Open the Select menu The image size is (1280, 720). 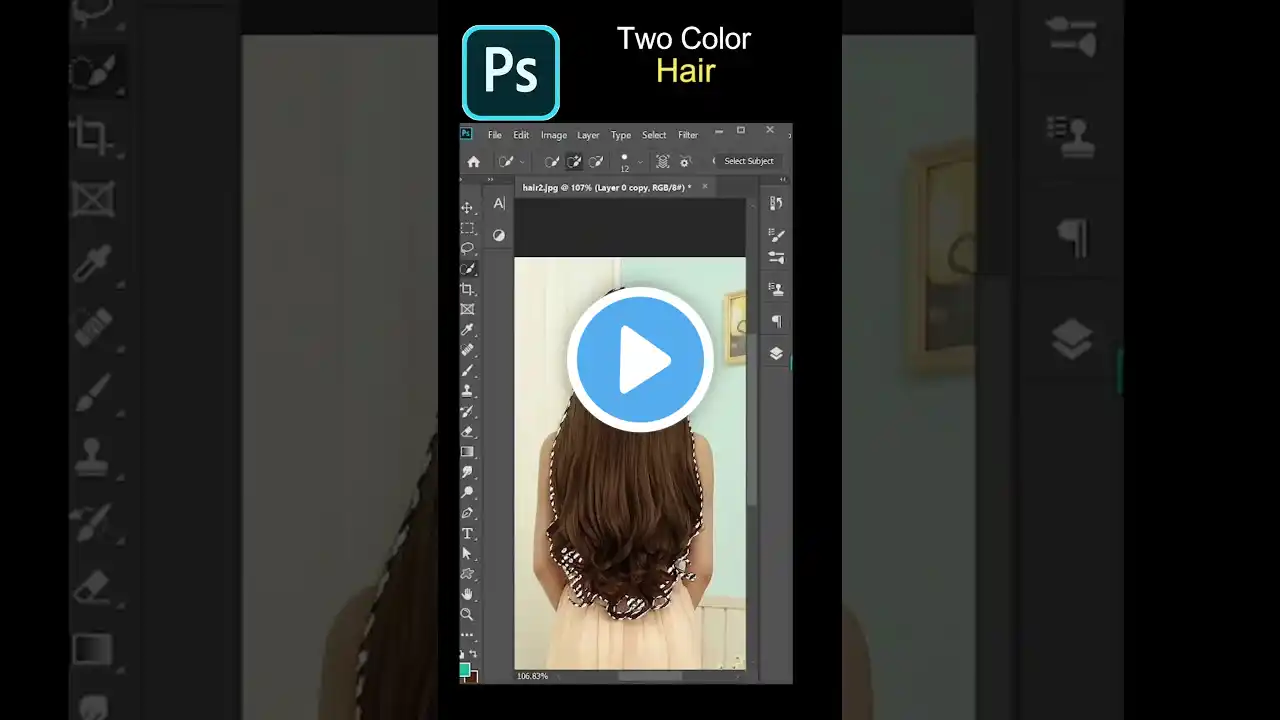click(654, 135)
